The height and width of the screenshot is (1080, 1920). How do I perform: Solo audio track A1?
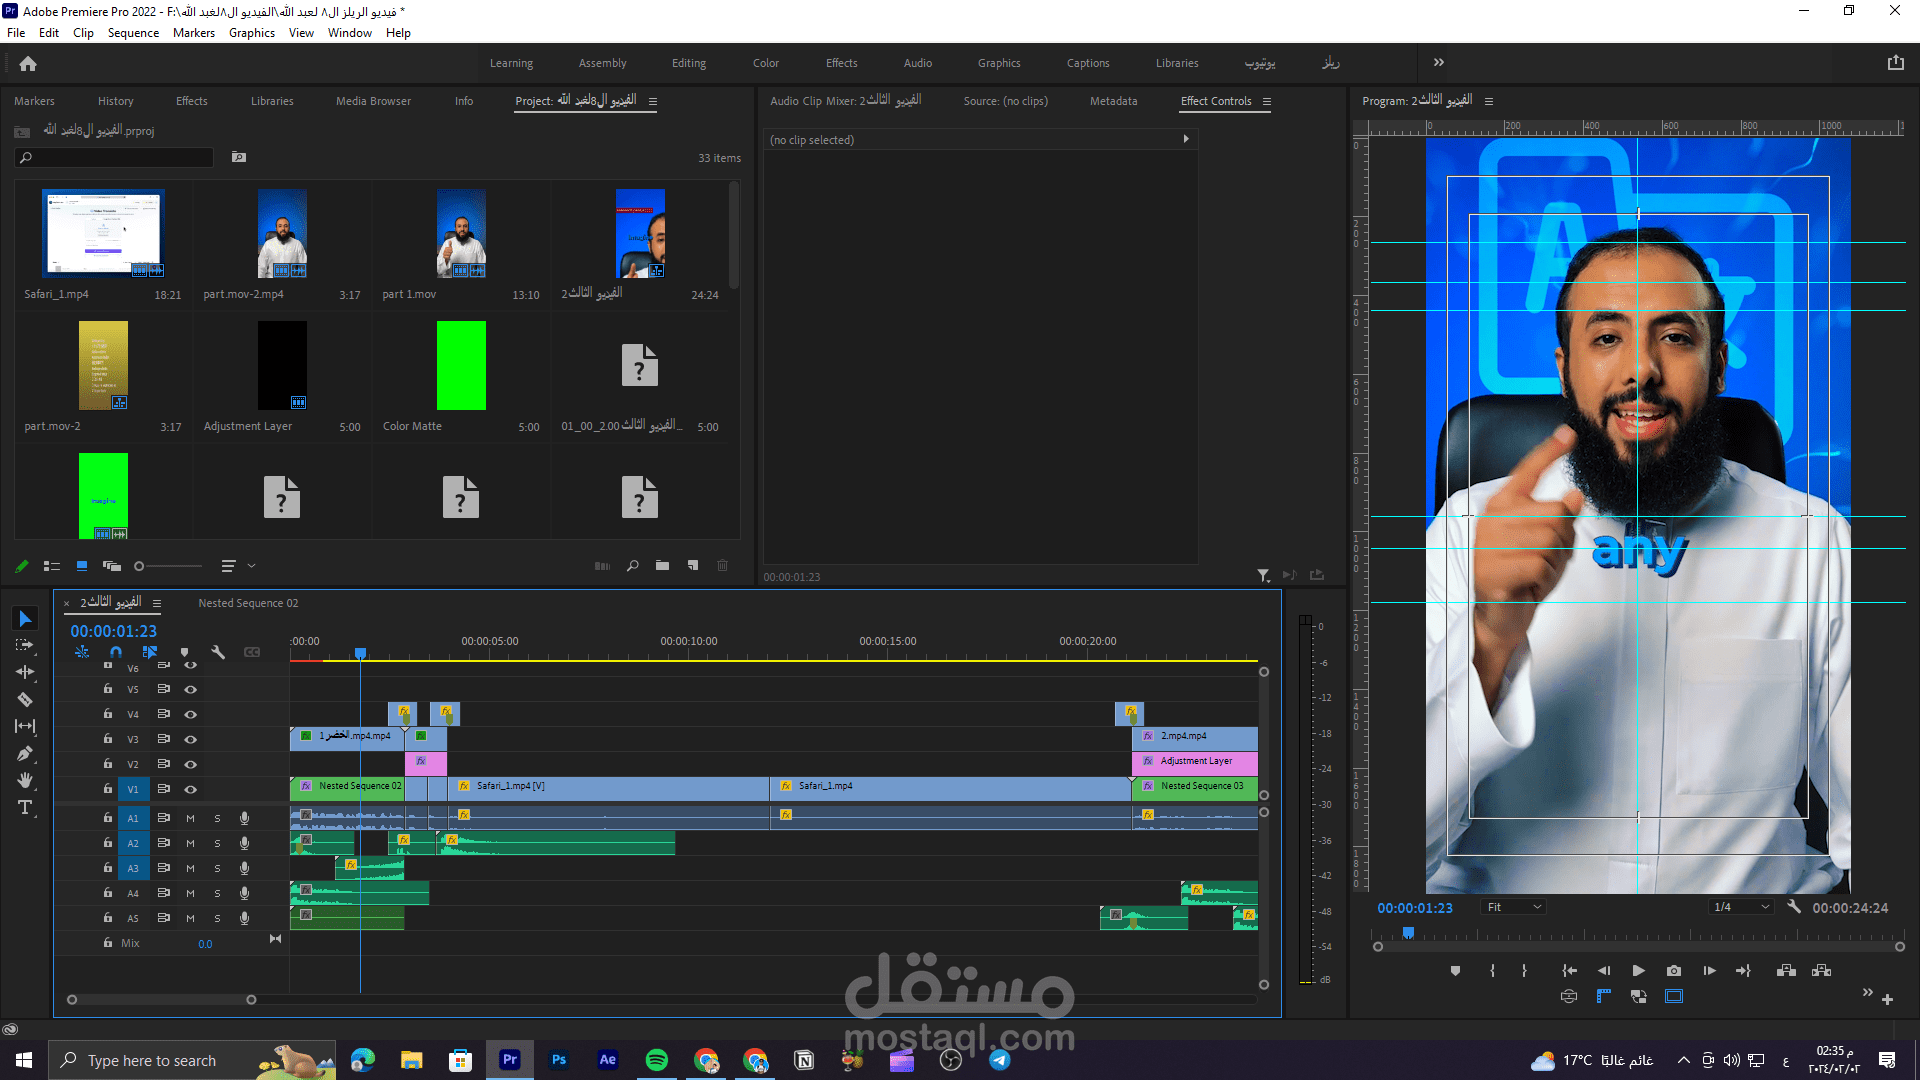(x=217, y=819)
